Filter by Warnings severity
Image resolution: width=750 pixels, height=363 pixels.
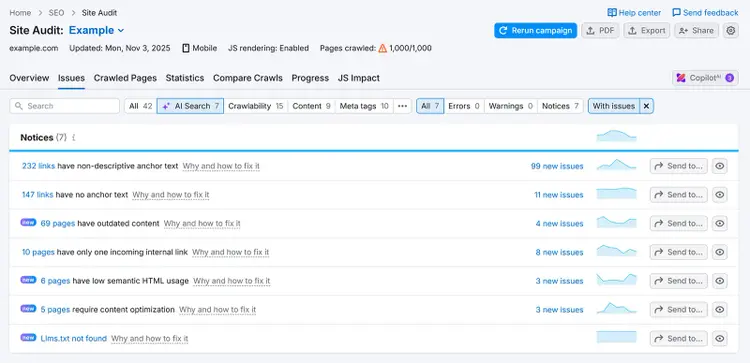511,106
